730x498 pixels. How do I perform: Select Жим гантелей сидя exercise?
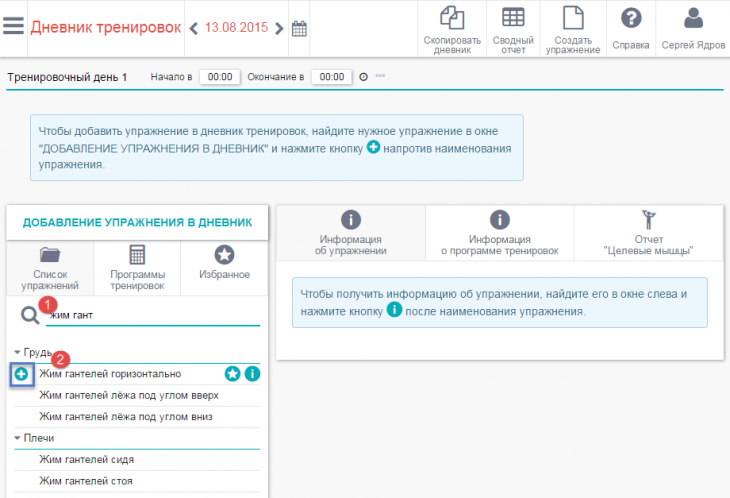87,459
